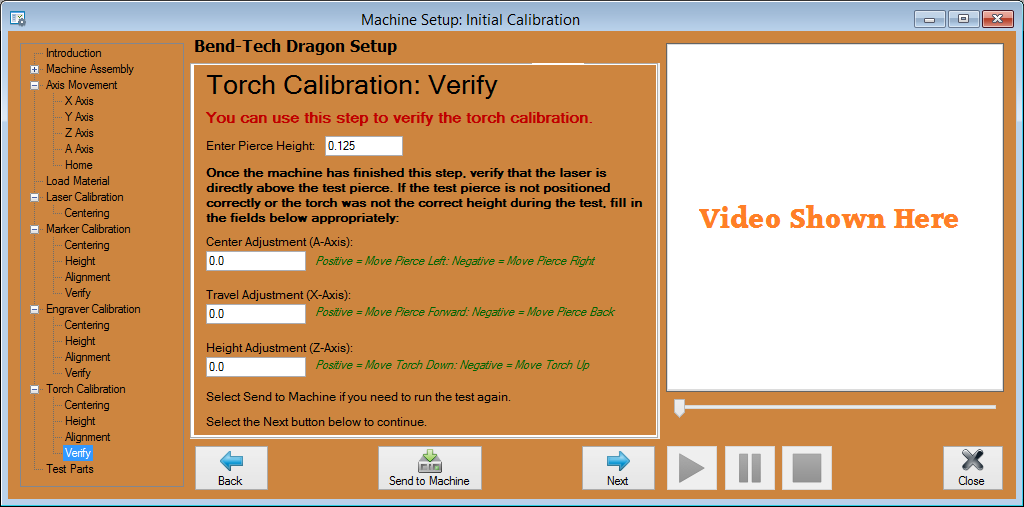Viewport: 1024px width, 507px height.
Task: Collapse the Axis Movement tree node
Action: (x=34, y=86)
